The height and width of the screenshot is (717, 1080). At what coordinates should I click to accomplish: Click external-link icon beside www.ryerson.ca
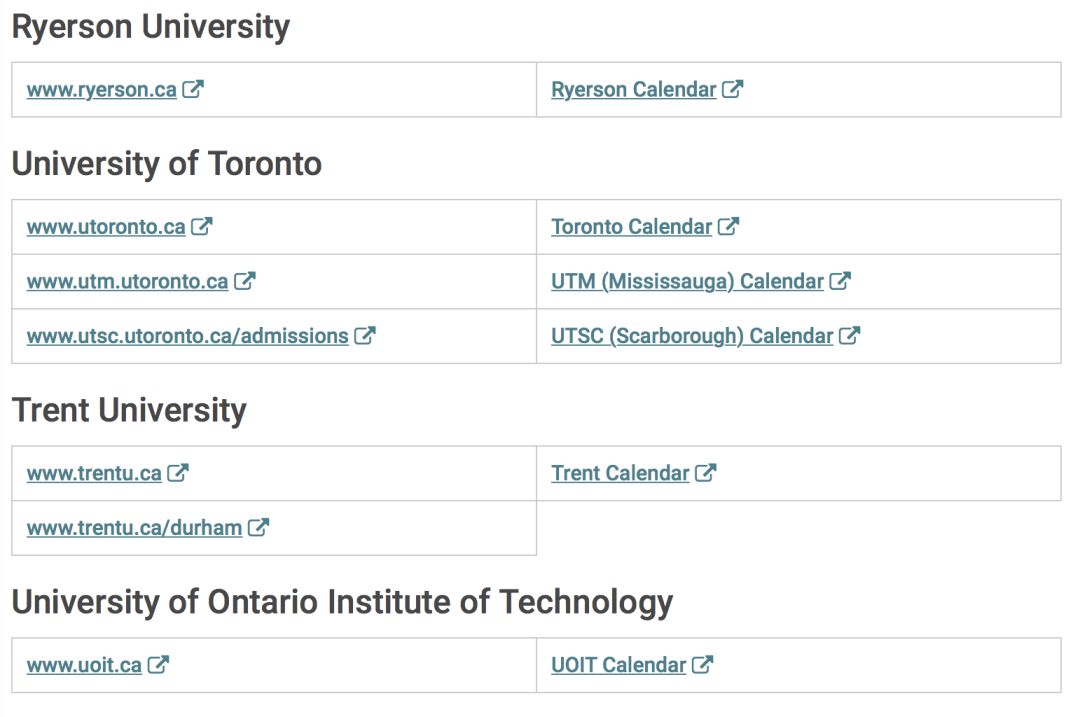193,89
